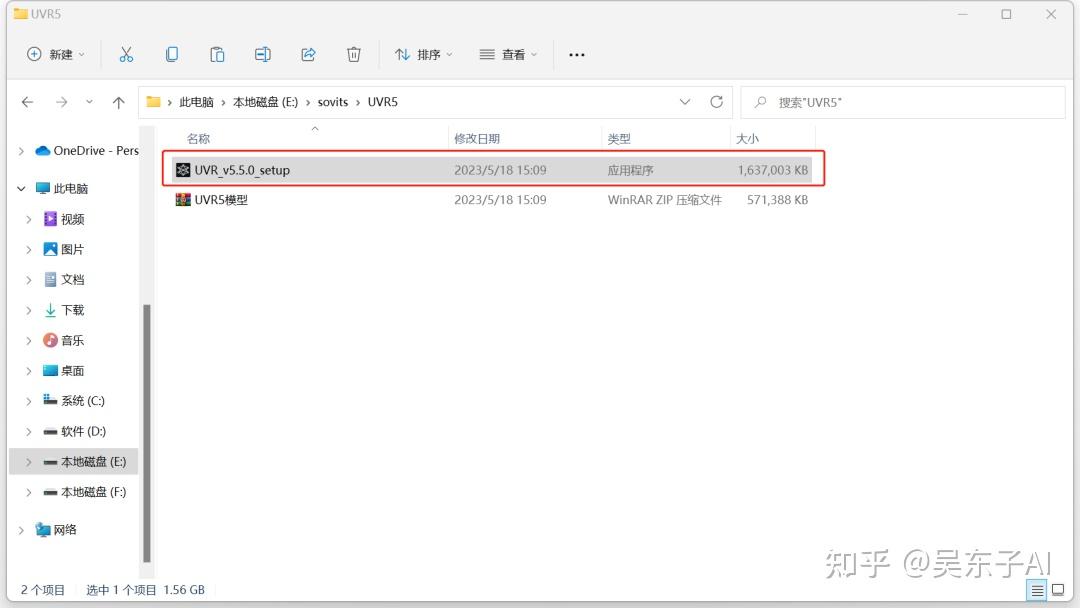Screen dimensions: 1080x608
Task: Go up one folder level arrow
Action: [x=118, y=102]
